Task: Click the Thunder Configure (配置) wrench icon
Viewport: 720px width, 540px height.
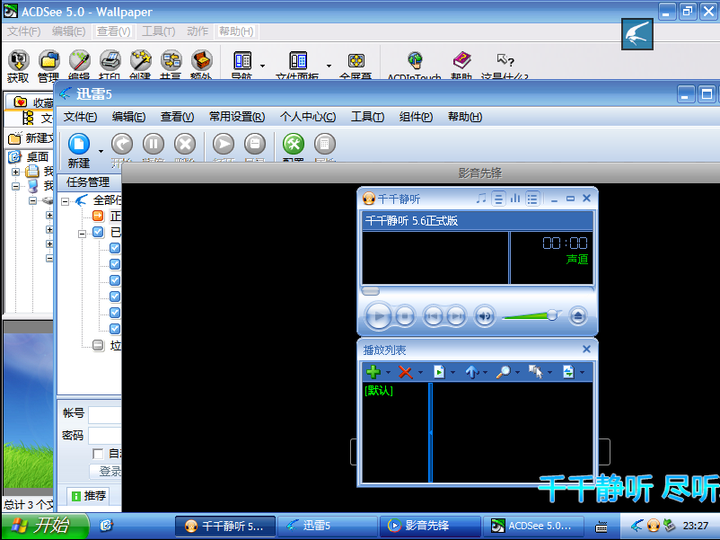Action: click(293, 144)
